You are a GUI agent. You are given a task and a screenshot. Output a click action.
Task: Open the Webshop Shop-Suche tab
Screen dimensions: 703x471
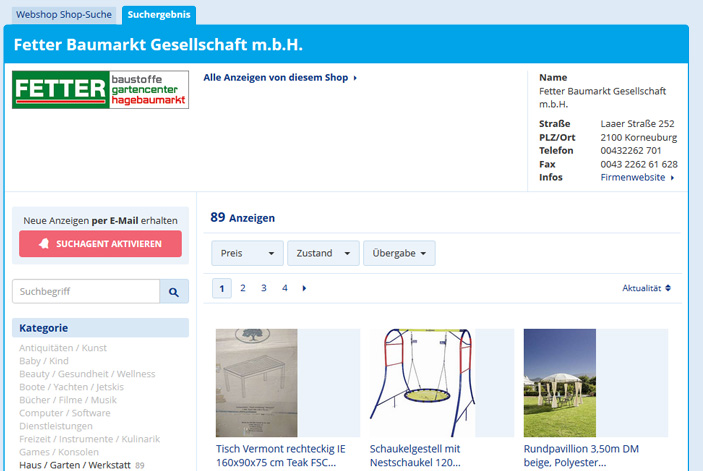pyautogui.click(x=64, y=15)
